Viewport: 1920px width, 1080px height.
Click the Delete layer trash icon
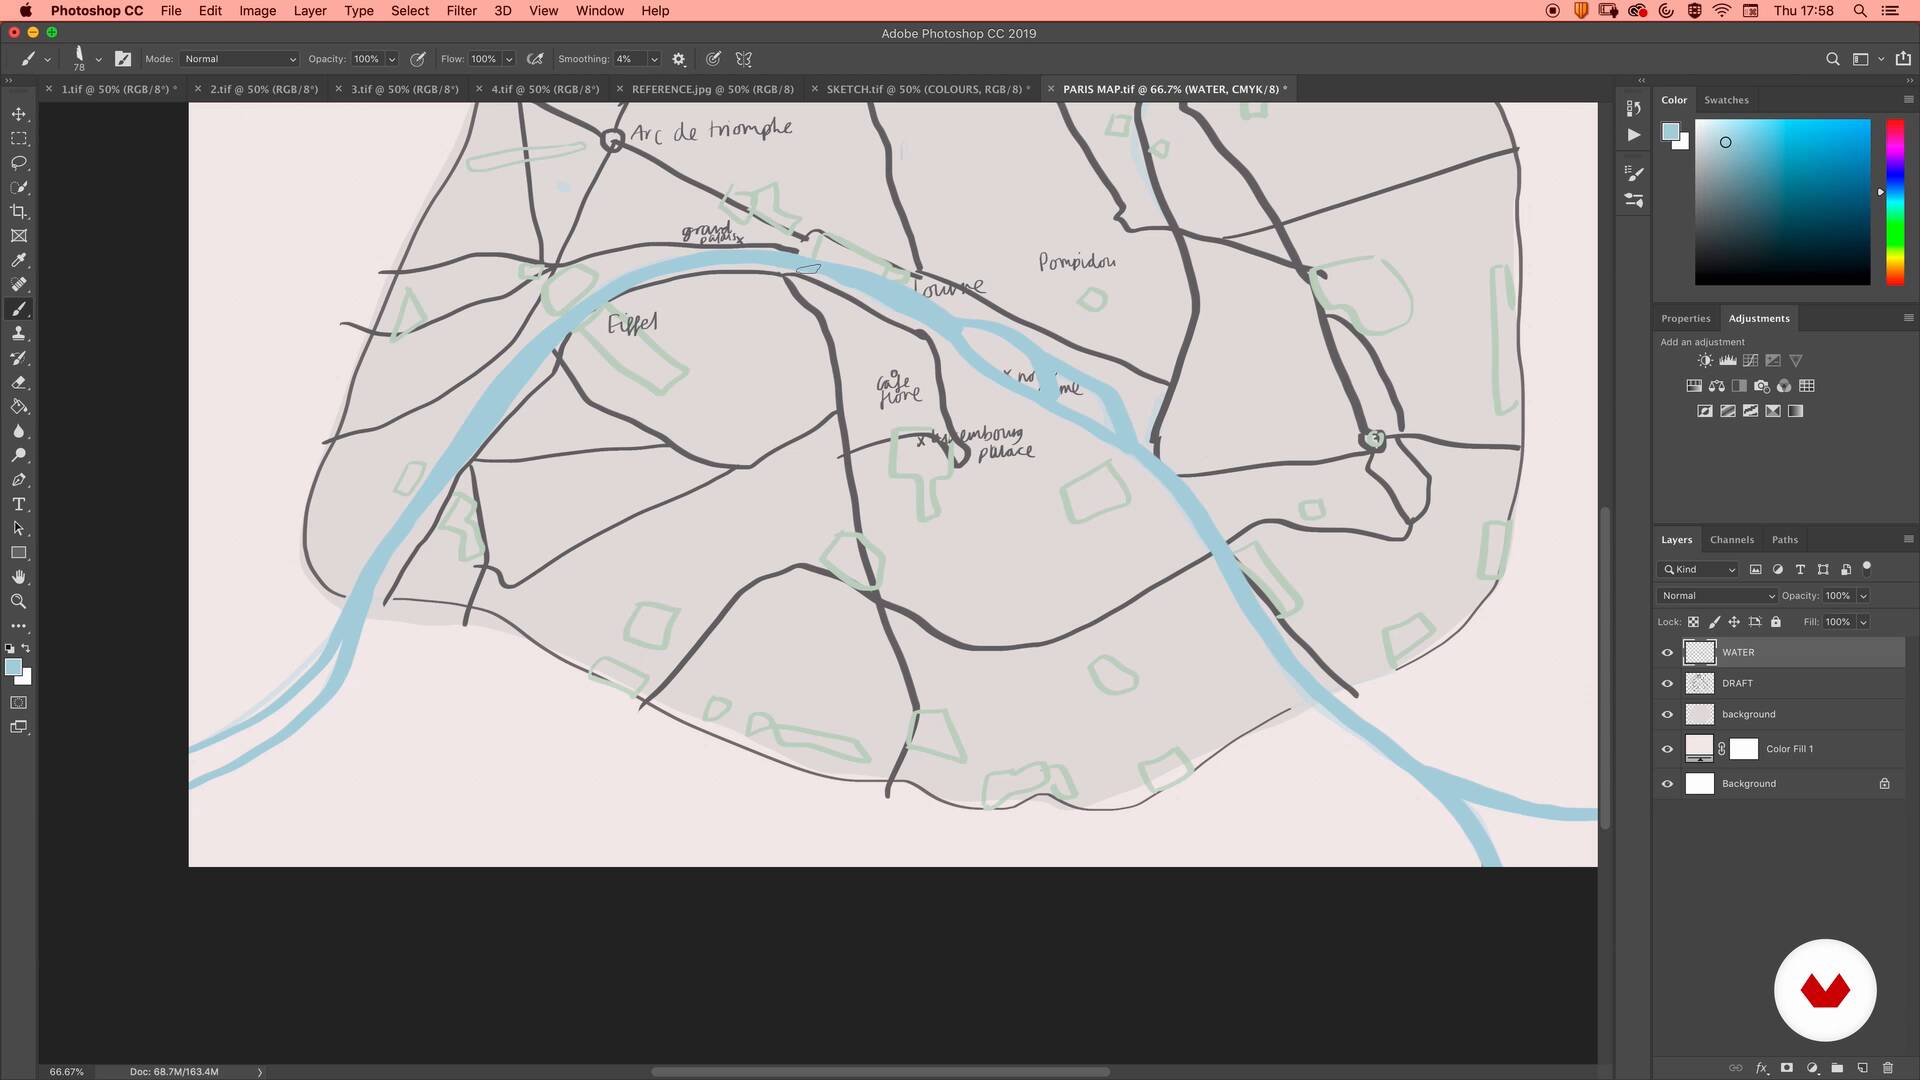click(x=1888, y=1068)
